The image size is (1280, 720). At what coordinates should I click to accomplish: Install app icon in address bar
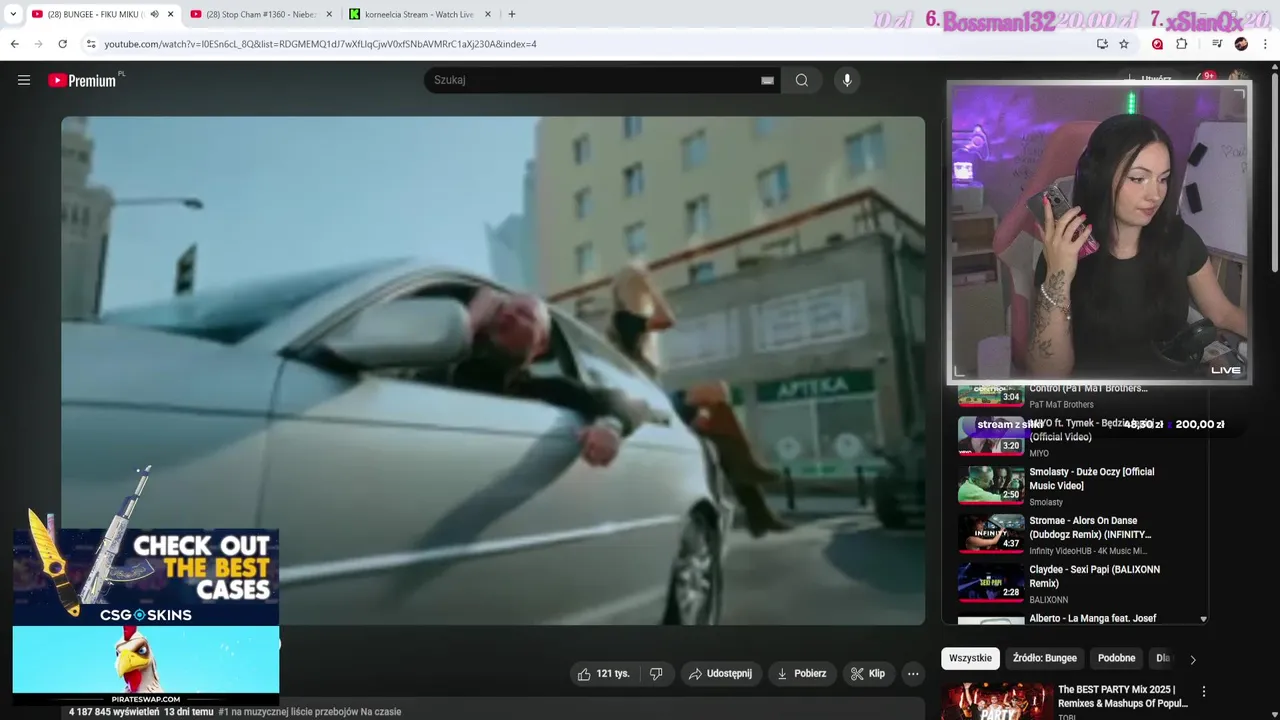(x=1102, y=44)
